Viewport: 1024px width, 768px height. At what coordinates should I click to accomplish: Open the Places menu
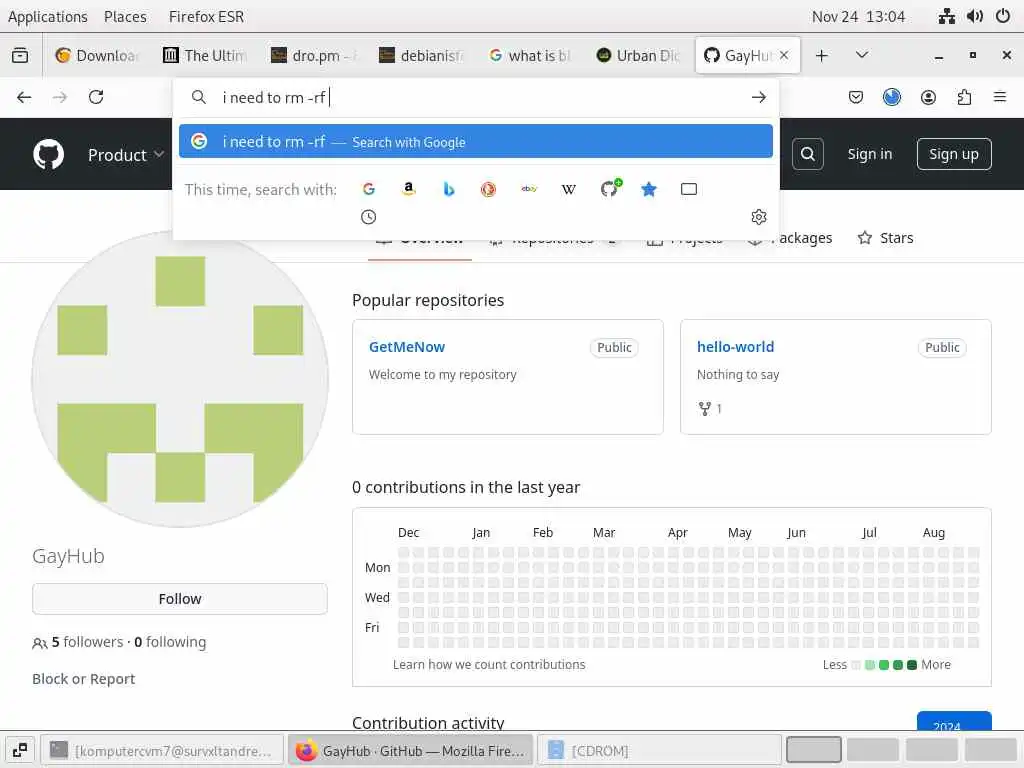tap(125, 16)
